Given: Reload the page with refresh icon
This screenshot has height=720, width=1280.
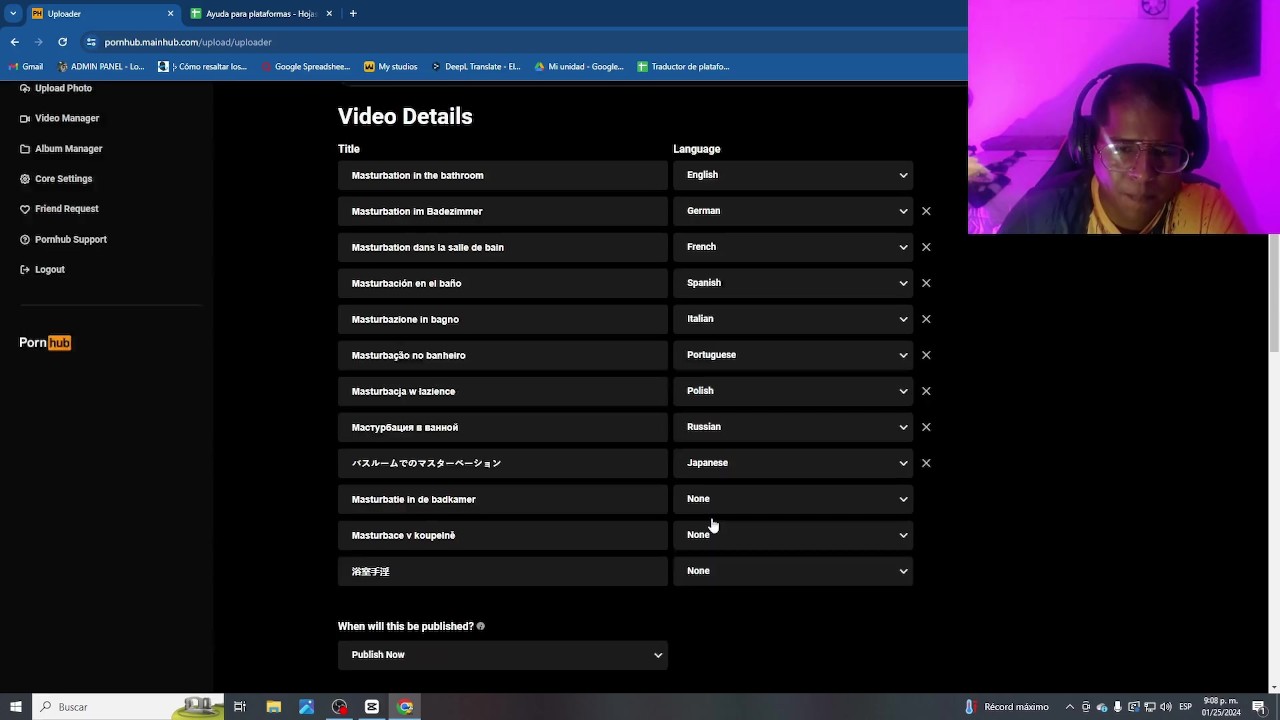Looking at the screenshot, I should click(x=62, y=42).
